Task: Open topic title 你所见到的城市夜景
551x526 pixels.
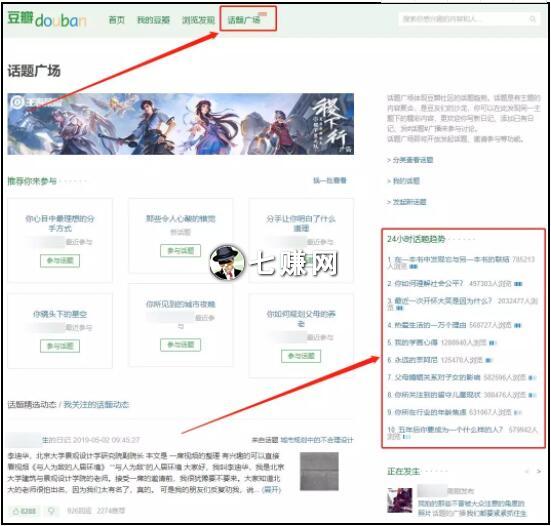Action: pos(181,304)
